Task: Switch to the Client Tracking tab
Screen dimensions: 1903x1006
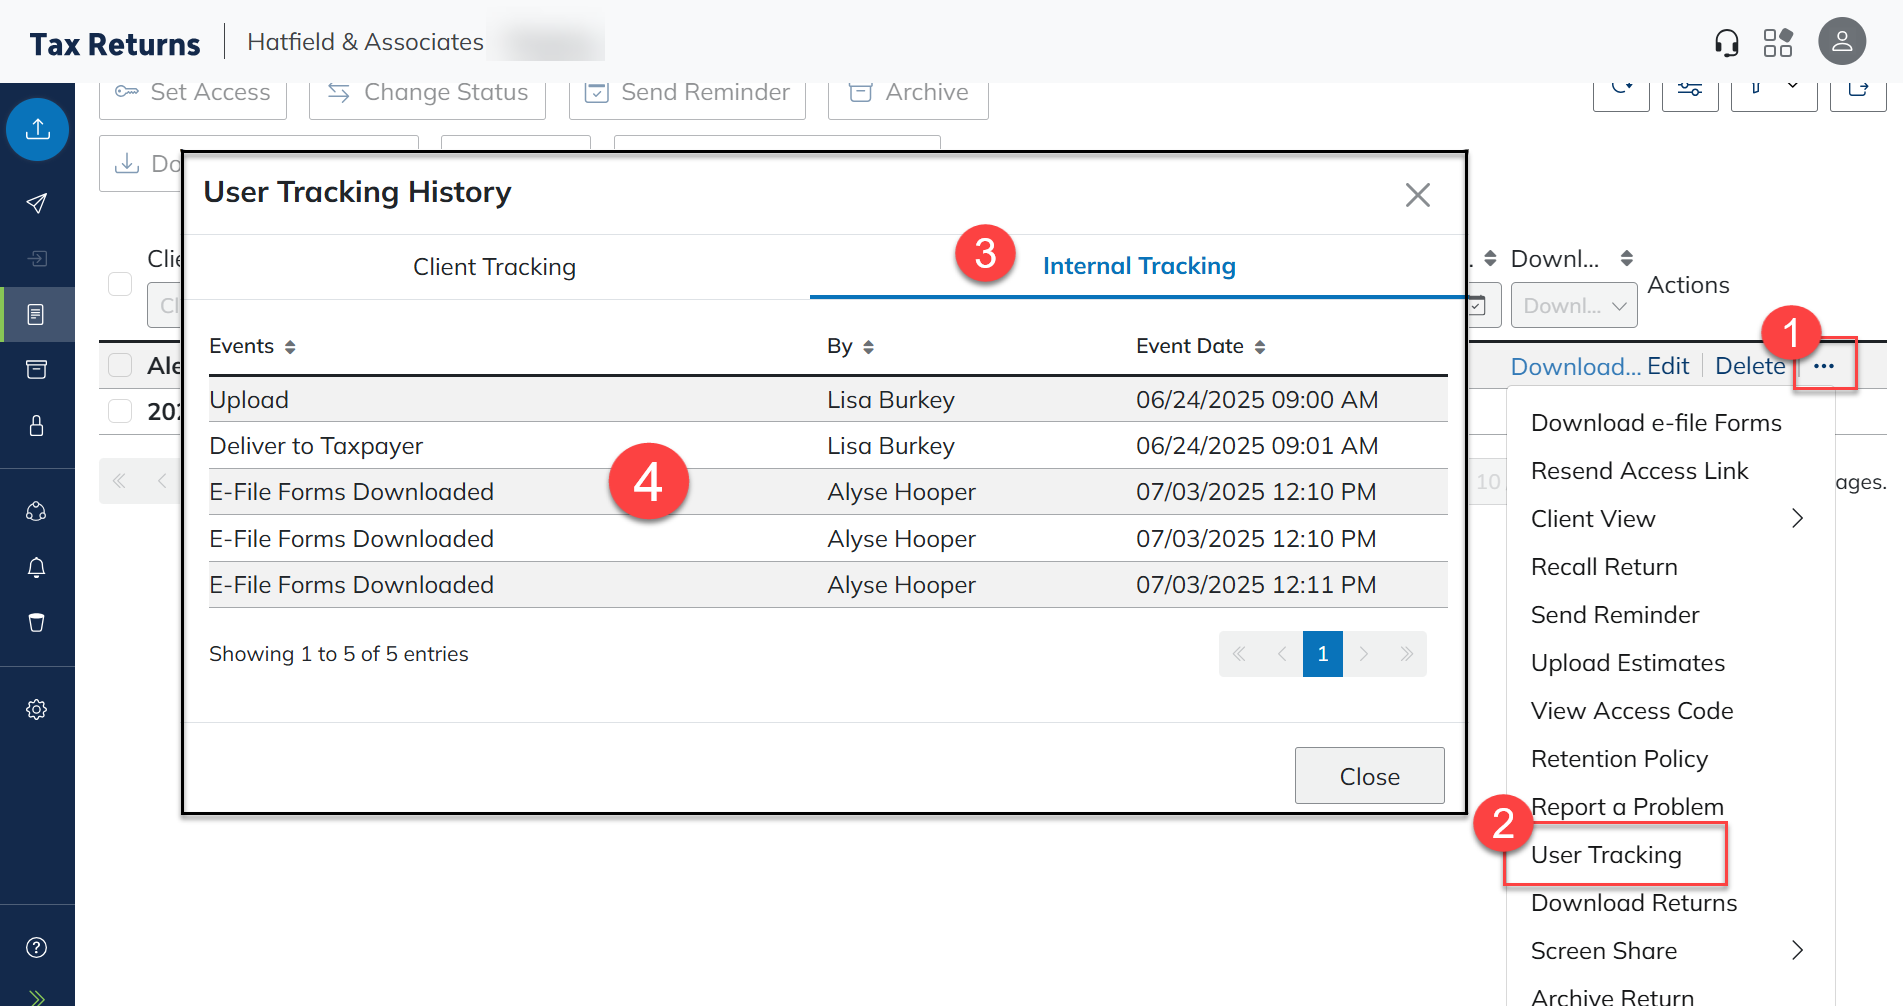Action: [495, 267]
